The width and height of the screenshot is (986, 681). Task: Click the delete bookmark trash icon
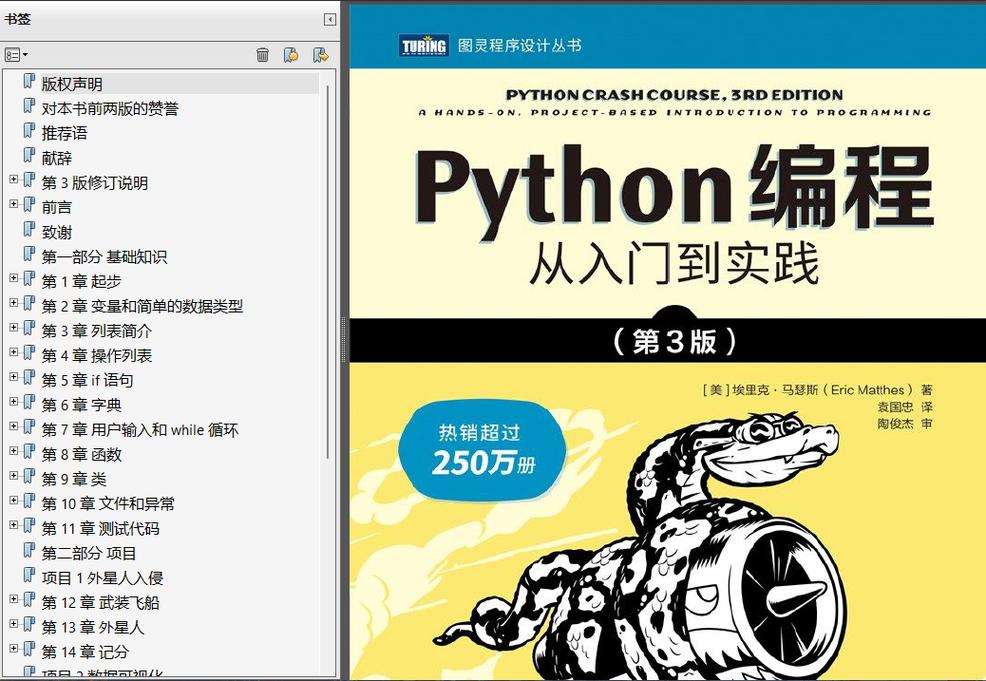pos(262,56)
